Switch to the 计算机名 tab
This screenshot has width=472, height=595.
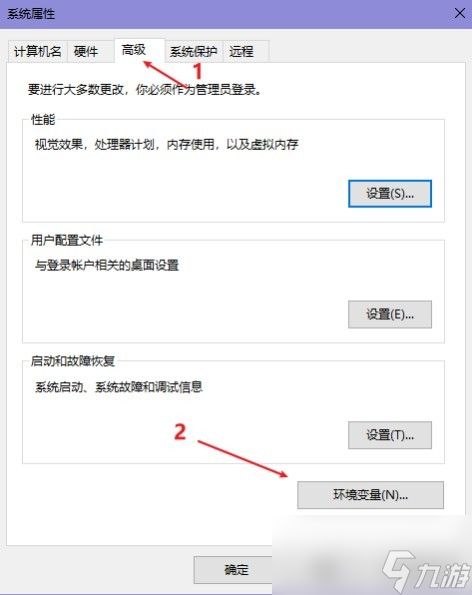pyautogui.click(x=38, y=51)
